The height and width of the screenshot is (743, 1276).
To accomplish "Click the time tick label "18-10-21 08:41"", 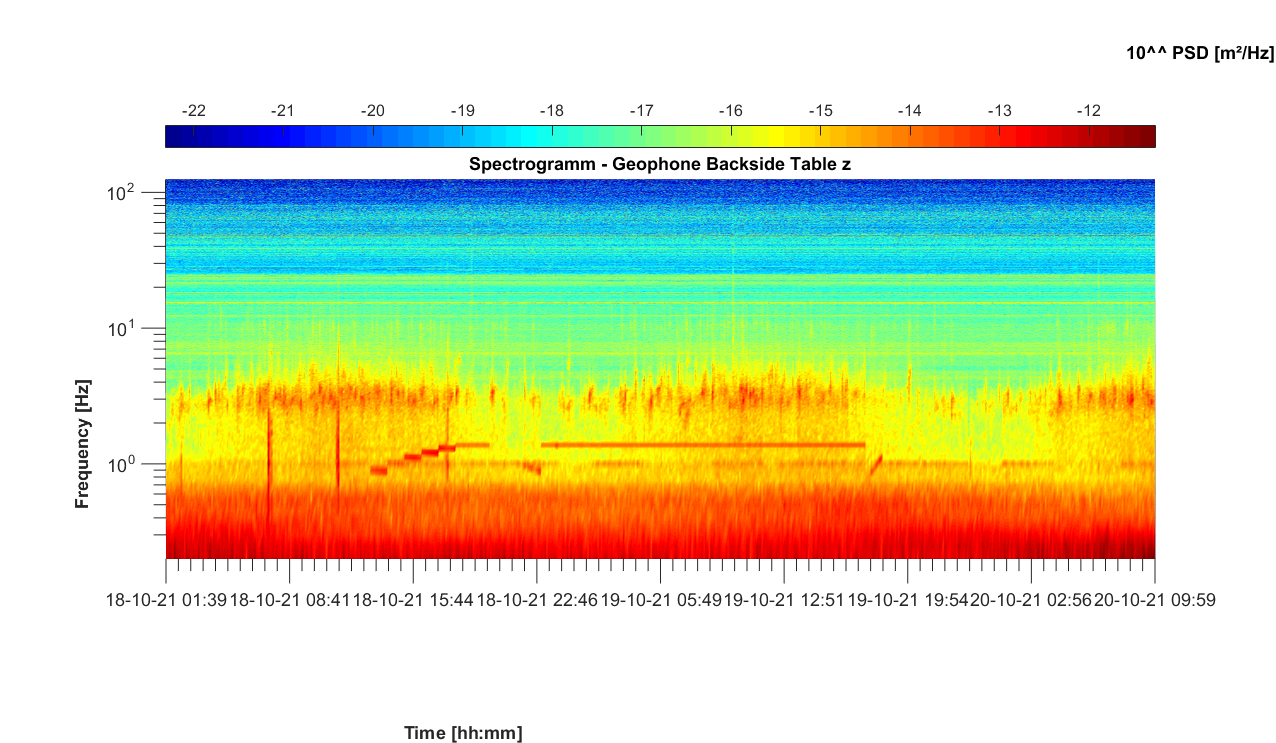I will pyautogui.click(x=290, y=600).
